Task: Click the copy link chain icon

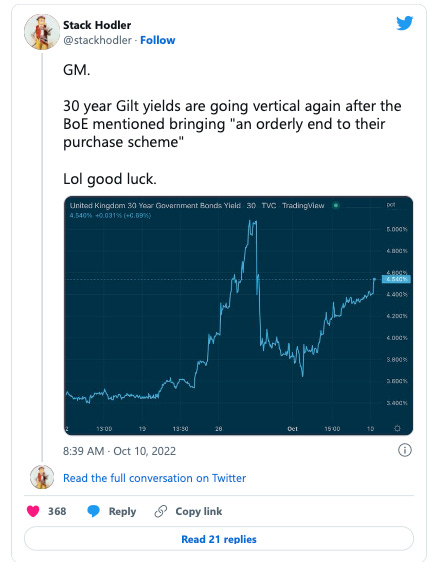Action: 161,511
